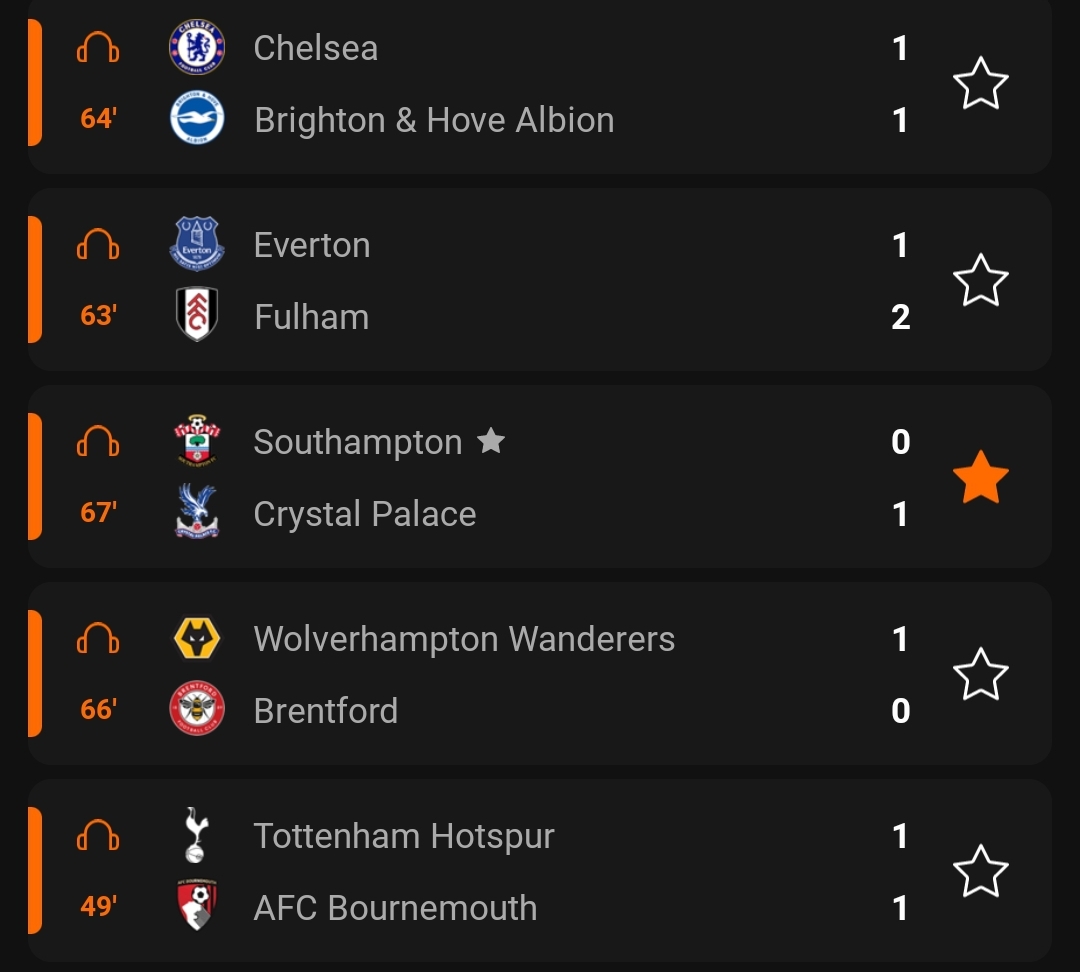Click the Wolverhampton Wanderers wolf logo
Viewport: 1080px width, 972px height.
tap(197, 639)
